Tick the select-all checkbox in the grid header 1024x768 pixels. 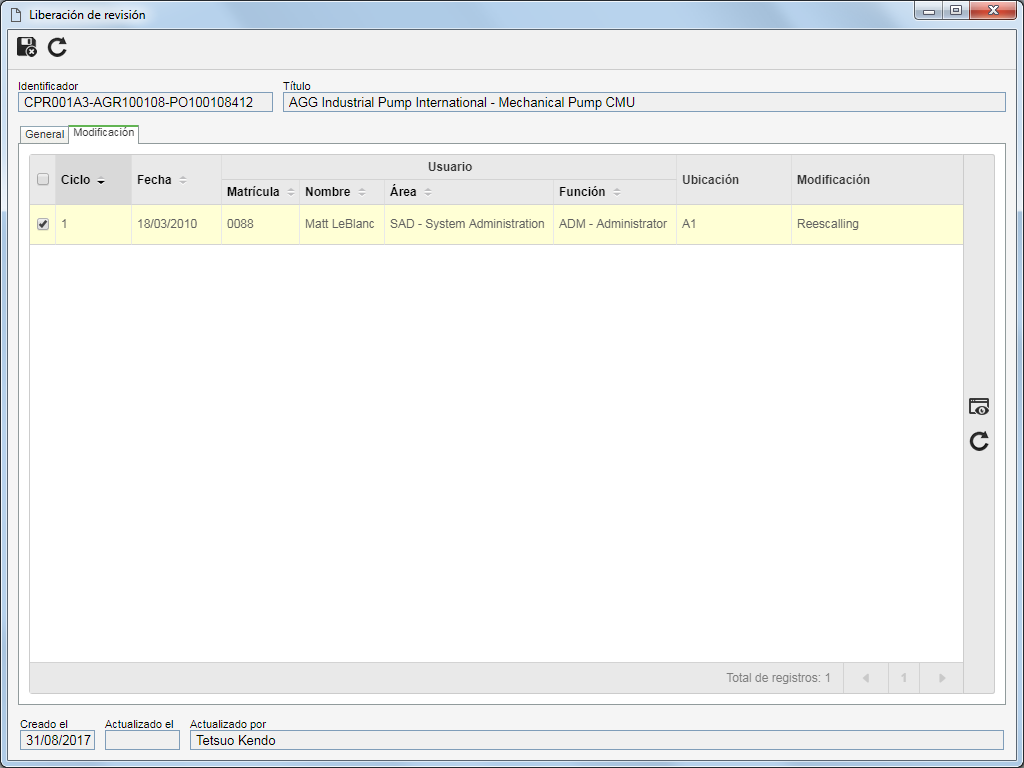(x=43, y=179)
